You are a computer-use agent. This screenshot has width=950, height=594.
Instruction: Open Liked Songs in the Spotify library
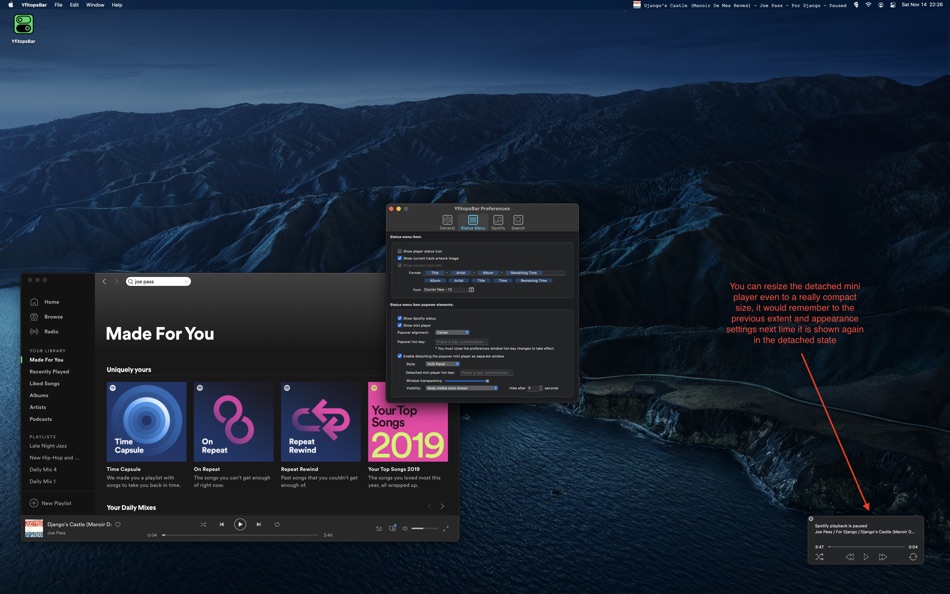44,383
